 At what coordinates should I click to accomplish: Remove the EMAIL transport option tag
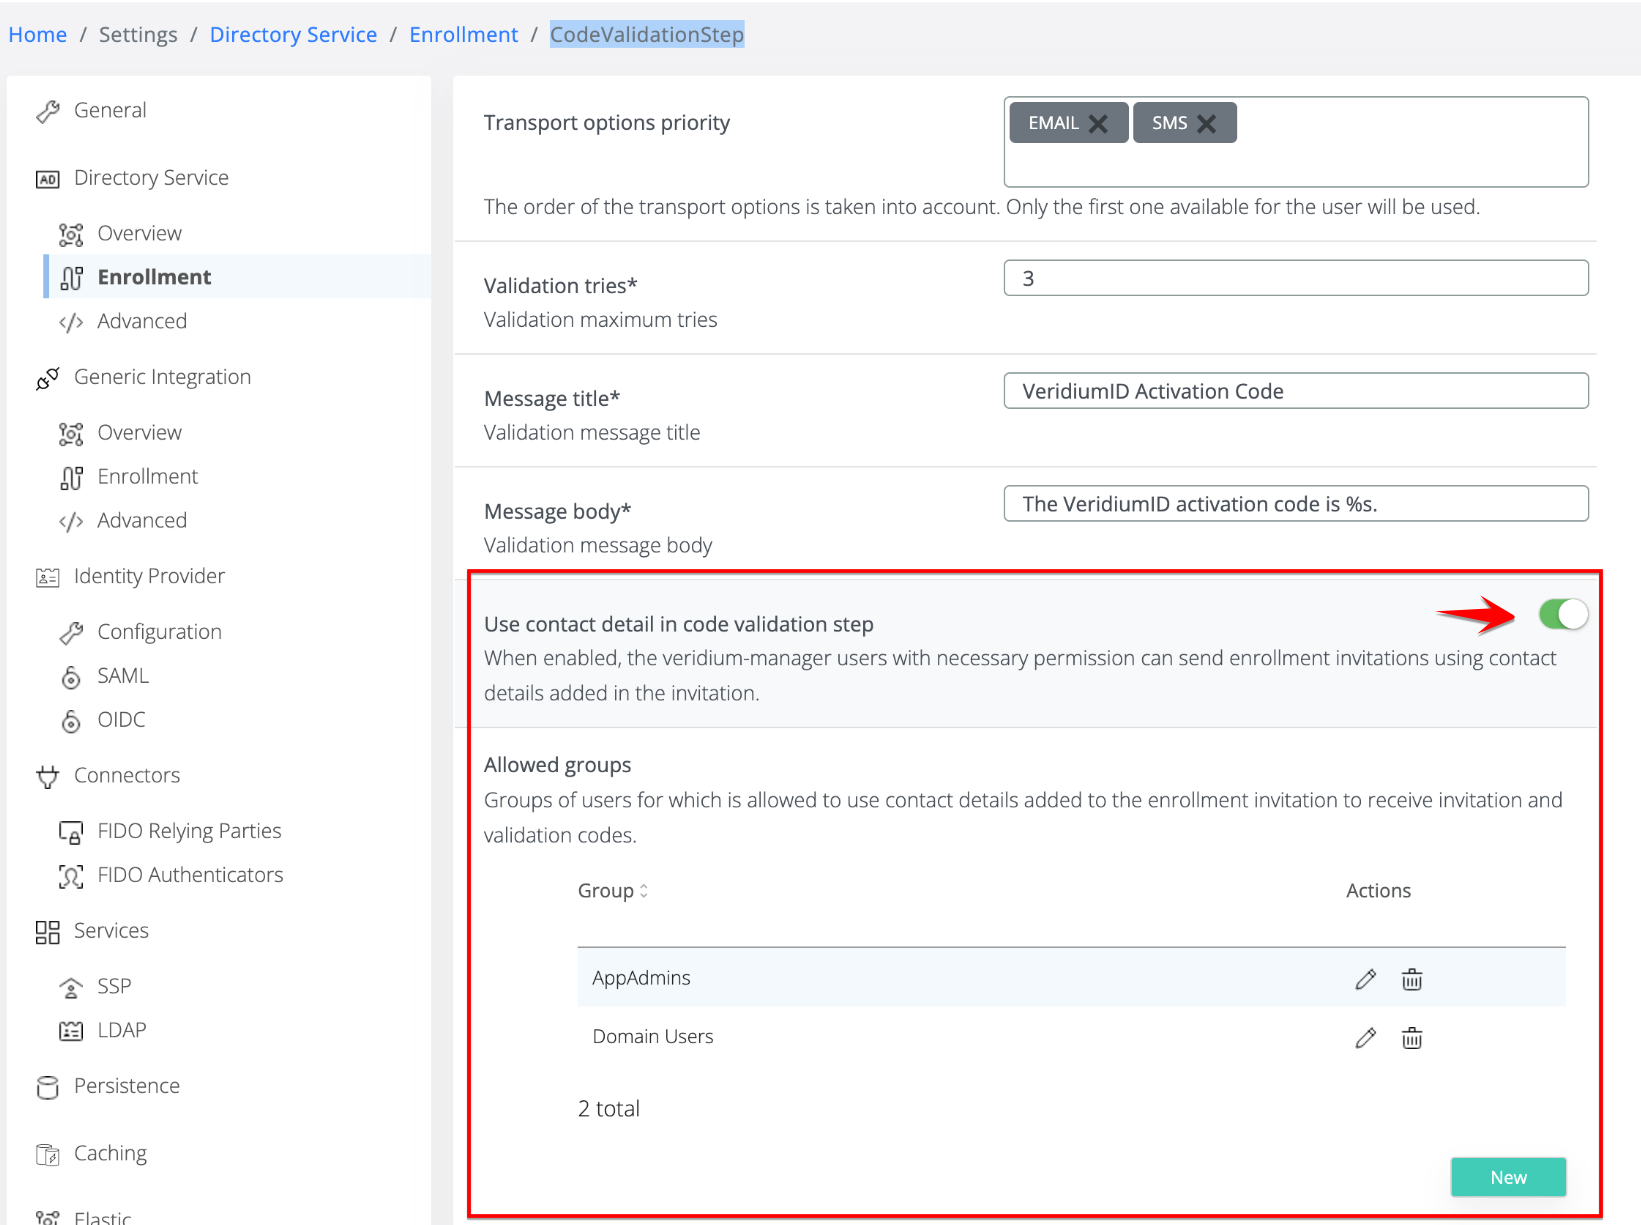click(1098, 124)
